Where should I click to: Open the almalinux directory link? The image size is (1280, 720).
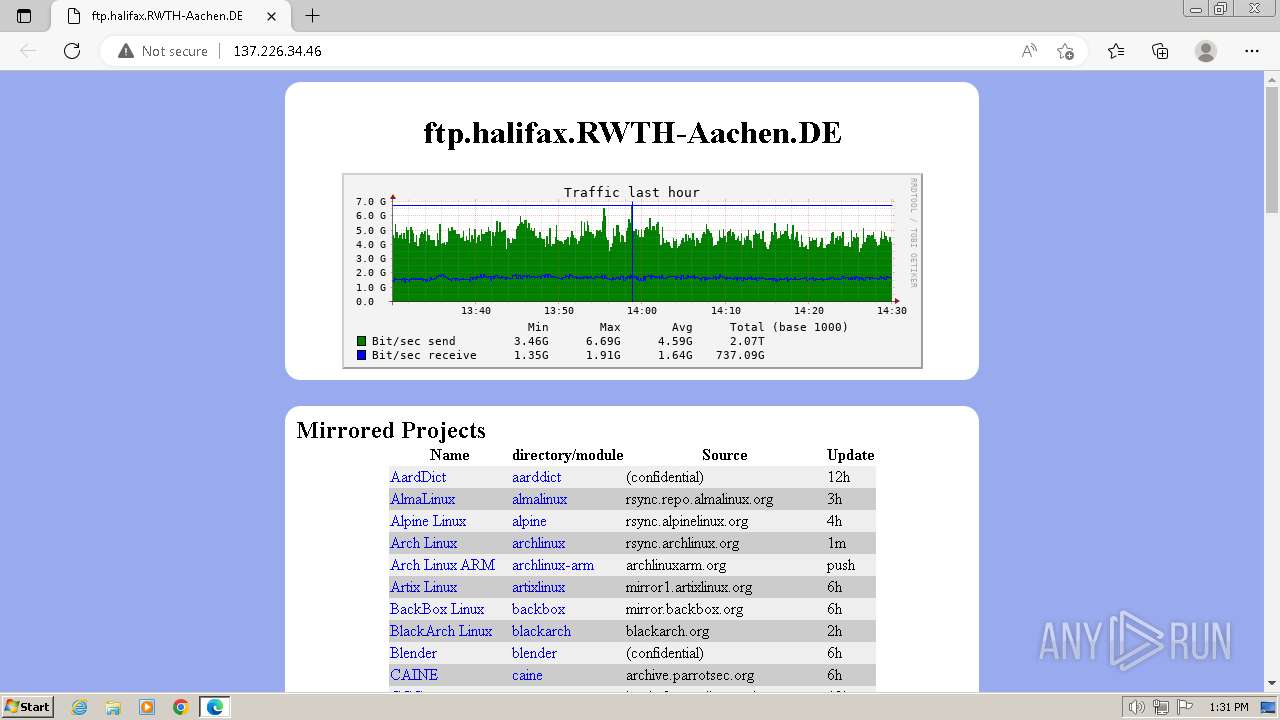click(x=540, y=499)
